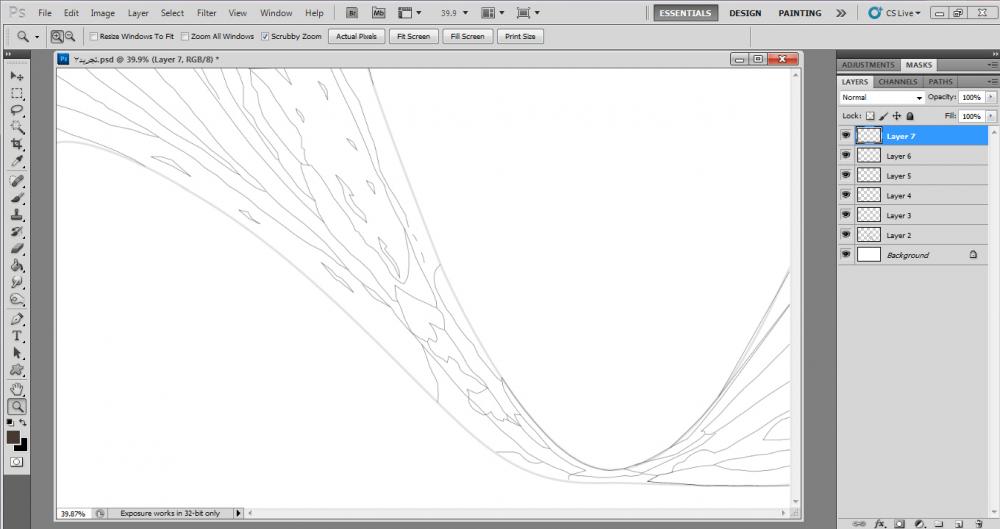Open the Filter menu
Viewport: 1000px width, 529px height.
coord(206,13)
